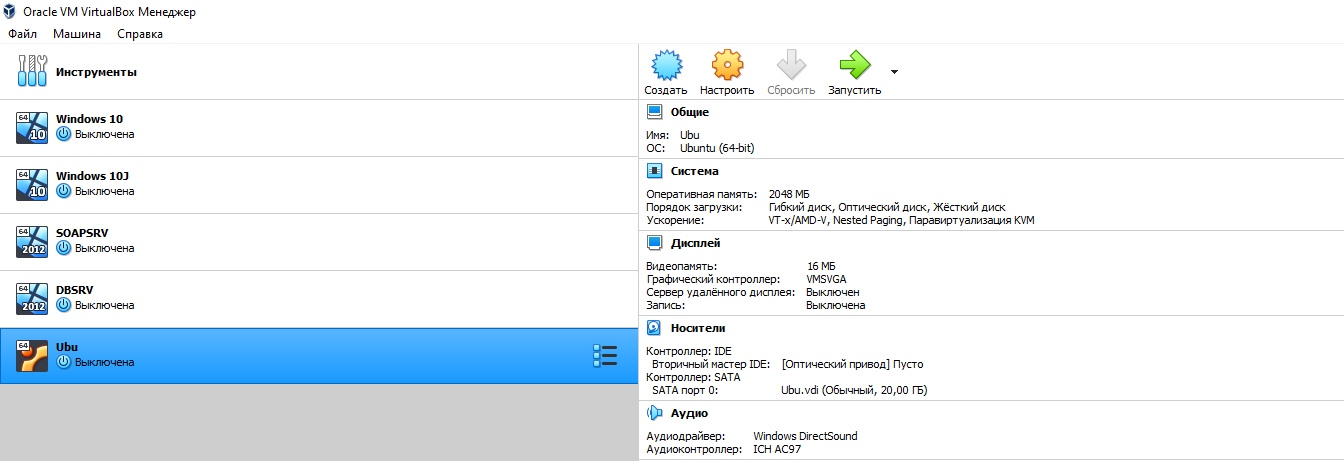The height and width of the screenshot is (461, 1344).
Task: Open the Носители section header link
Action: (x=698, y=329)
